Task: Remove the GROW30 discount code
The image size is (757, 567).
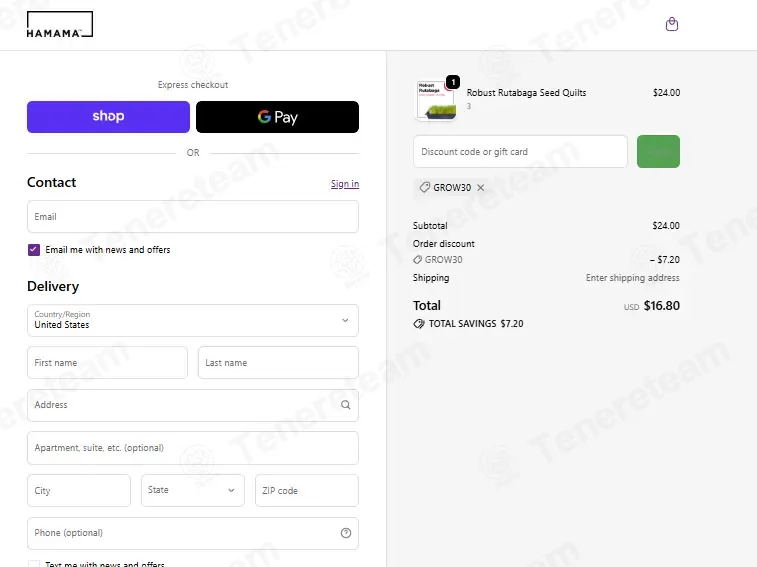Action: 480,187
